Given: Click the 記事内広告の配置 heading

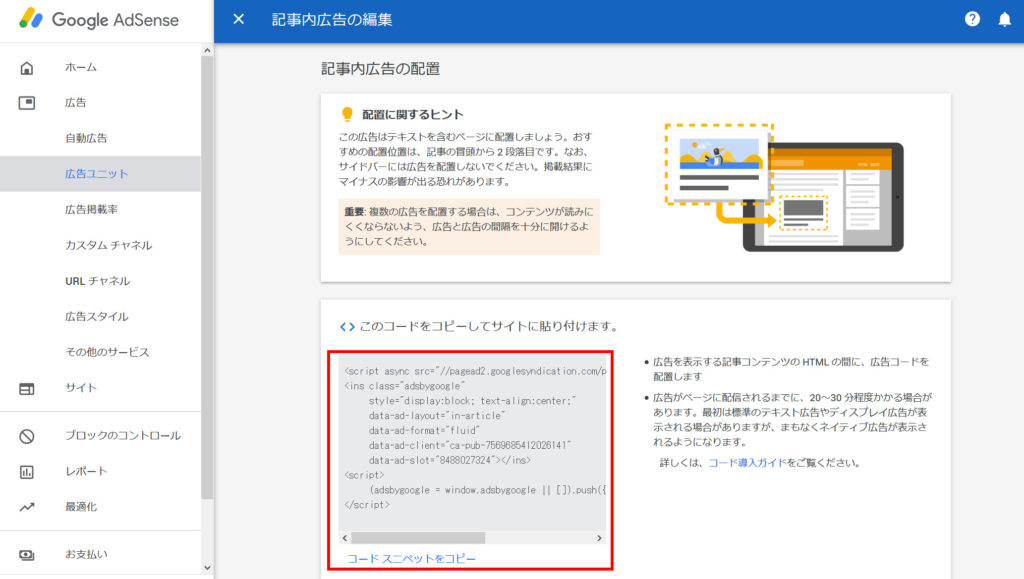Looking at the screenshot, I should 380,69.
